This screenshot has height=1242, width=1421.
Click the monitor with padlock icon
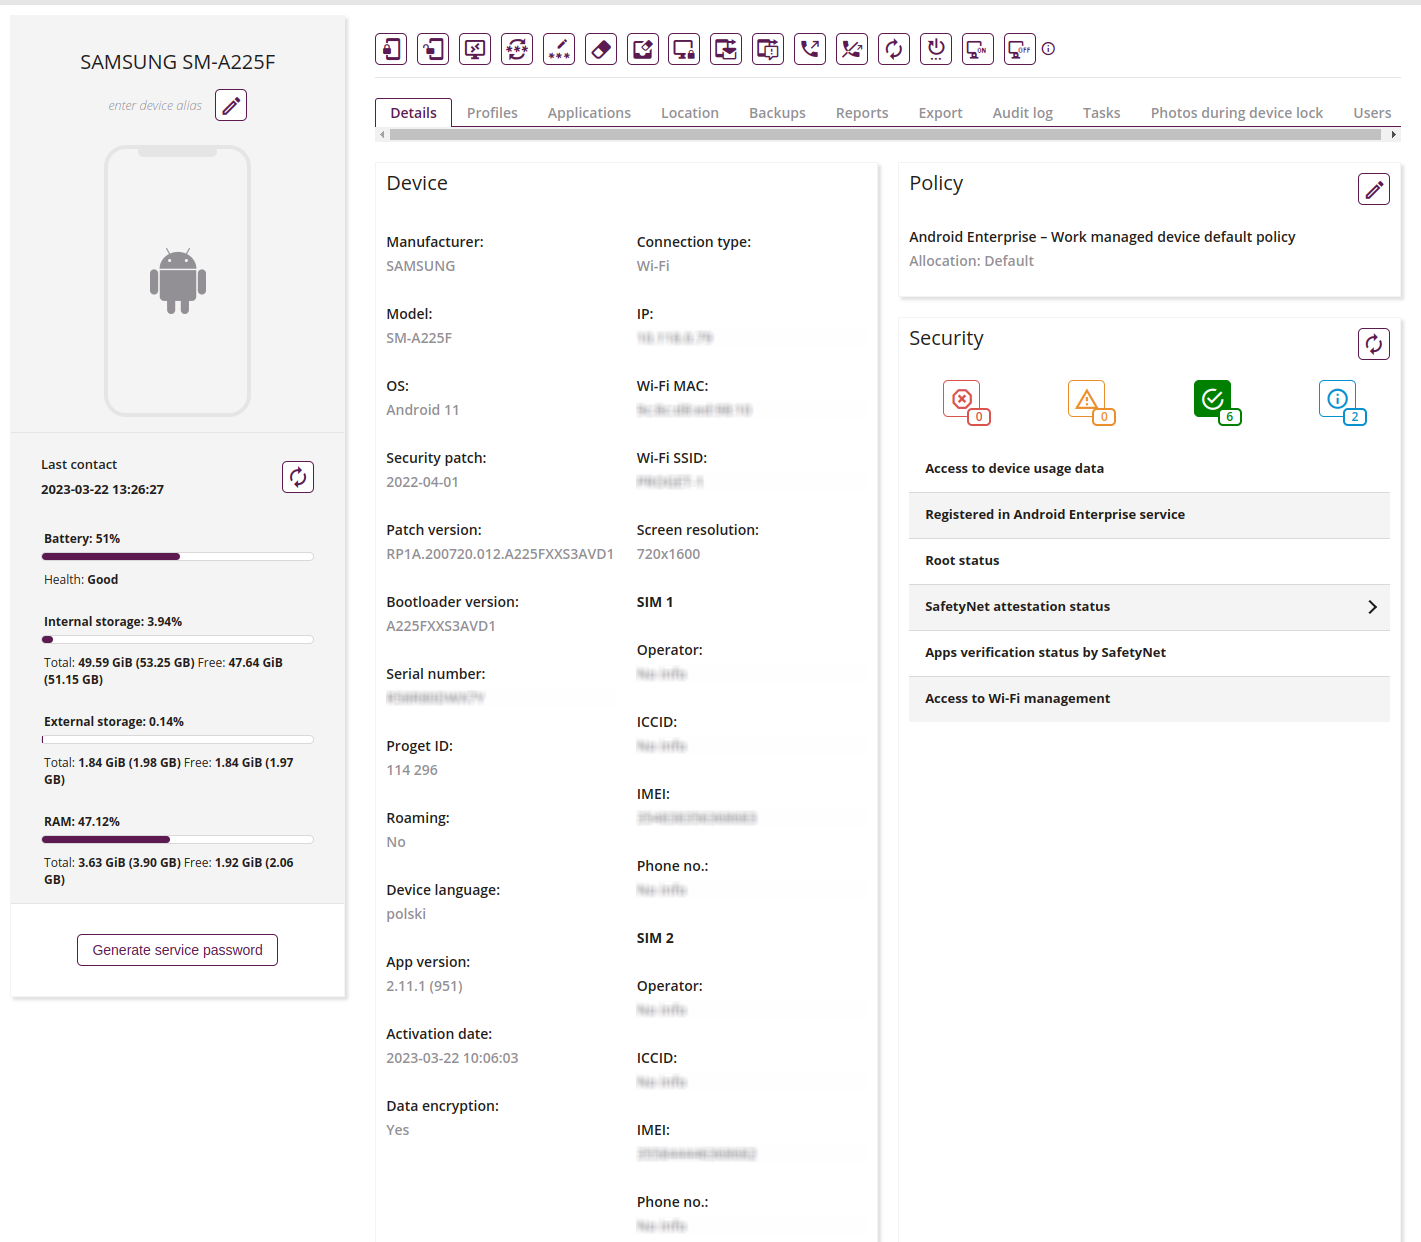(685, 49)
